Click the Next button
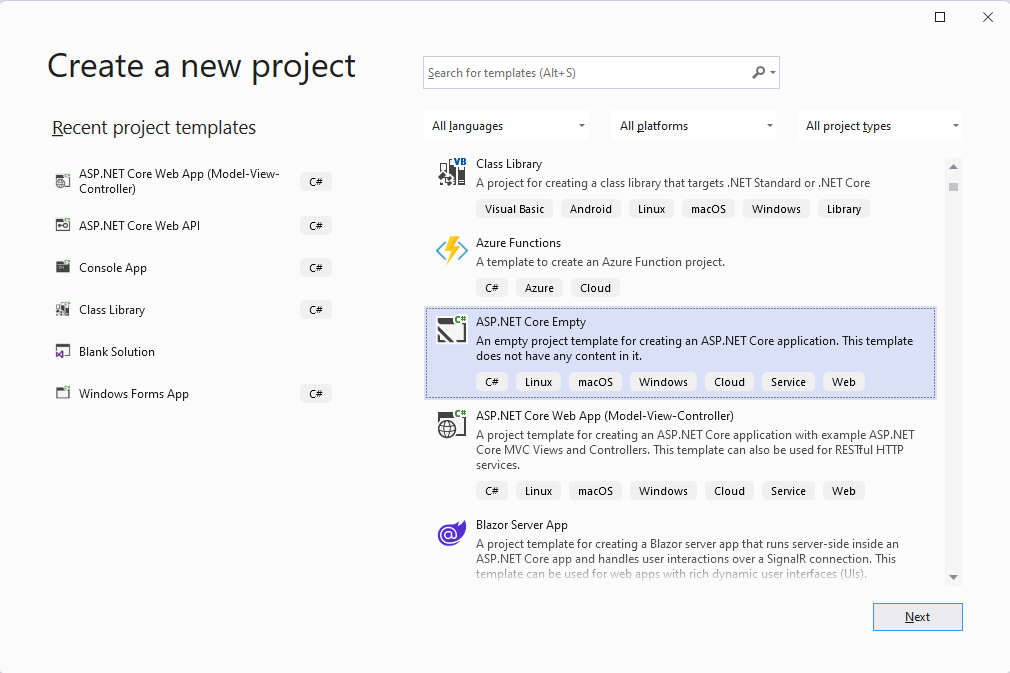The image size is (1010, 673). pos(917,617)
